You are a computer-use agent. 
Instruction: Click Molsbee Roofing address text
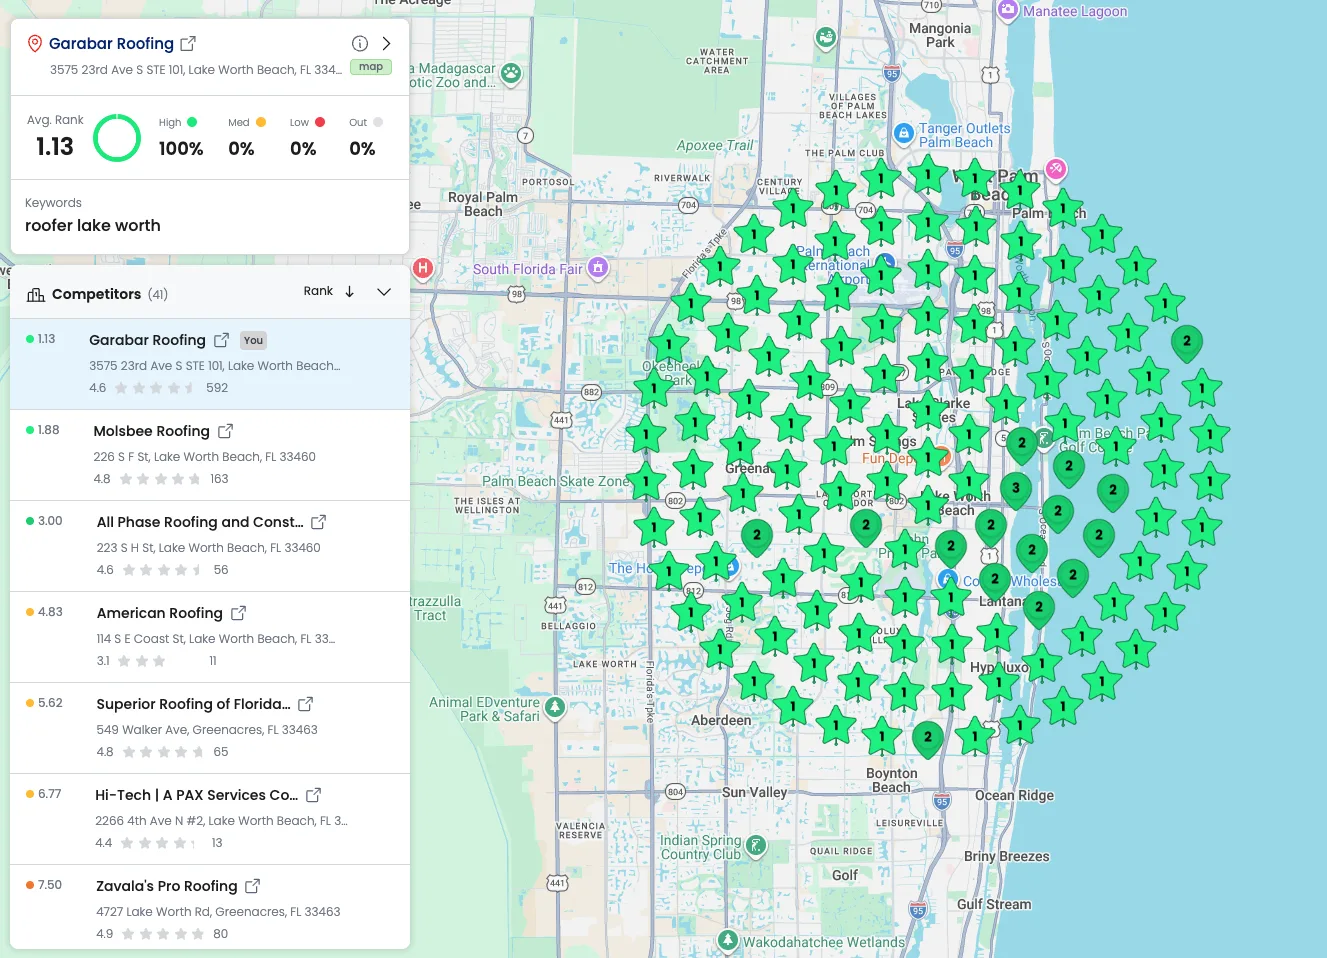pos(204,457)
